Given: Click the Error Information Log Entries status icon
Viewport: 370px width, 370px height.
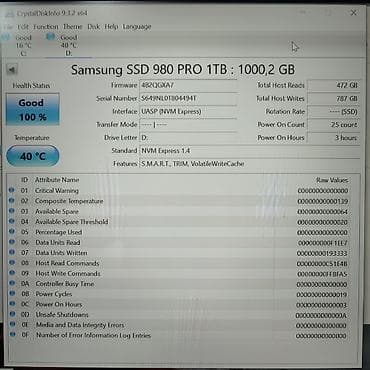Looking at the screenshot, I should pyautogui.click(x=12, y=334).
